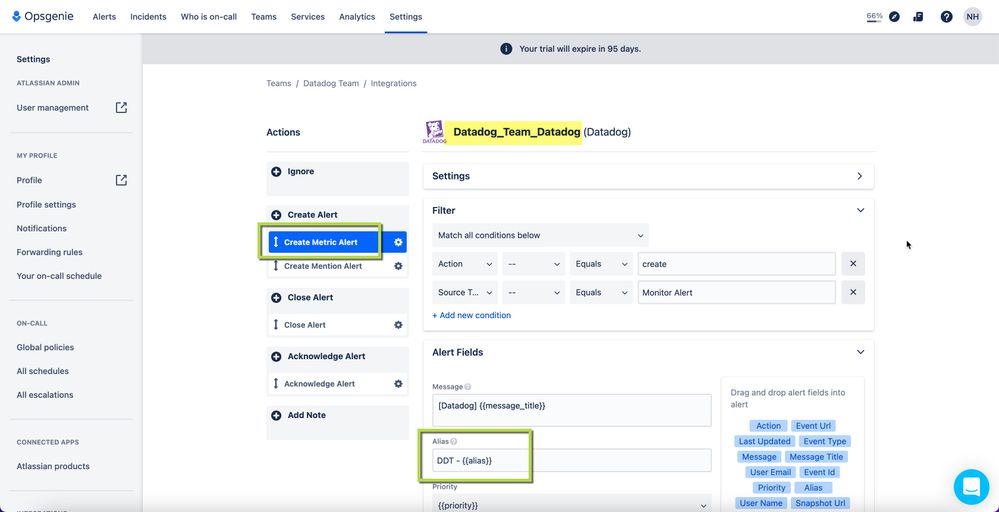Click the Message Title field chip

coord(816,457)
